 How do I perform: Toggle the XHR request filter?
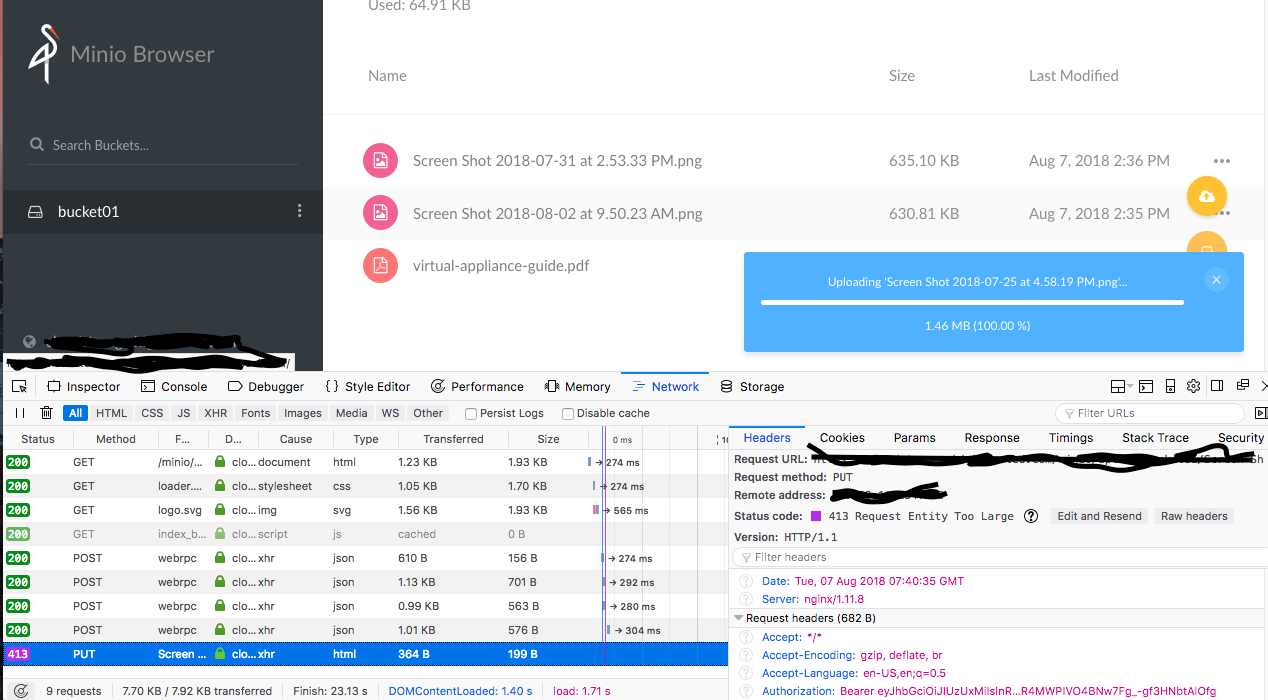coord(215,413)
